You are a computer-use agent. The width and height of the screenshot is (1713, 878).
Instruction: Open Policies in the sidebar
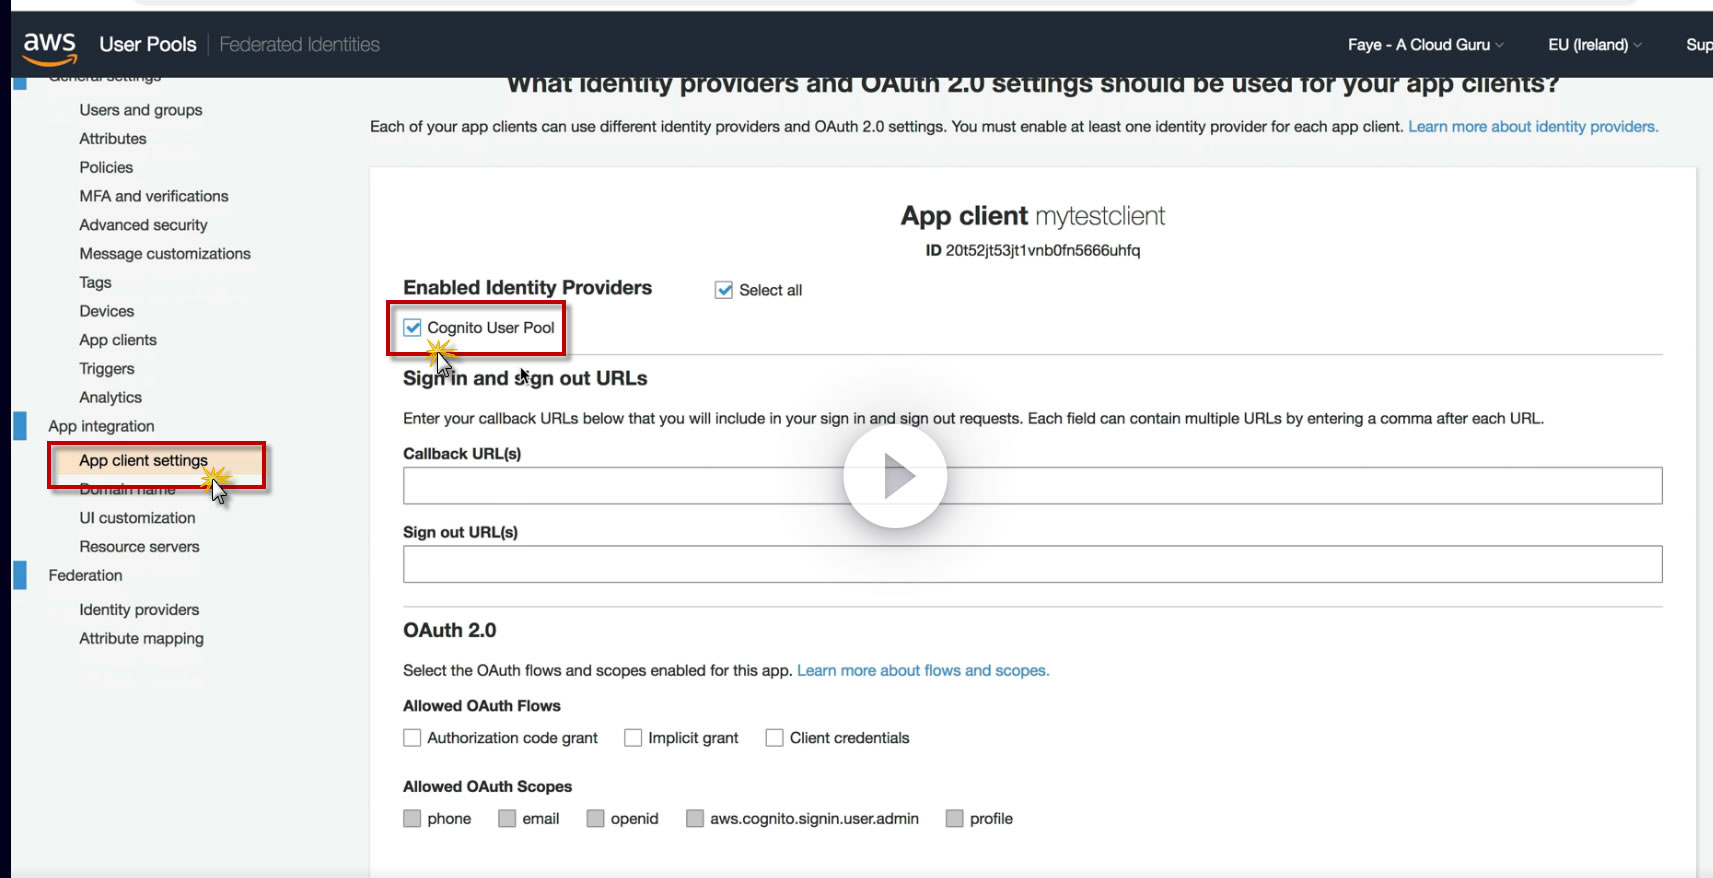[x=106, y=167]
